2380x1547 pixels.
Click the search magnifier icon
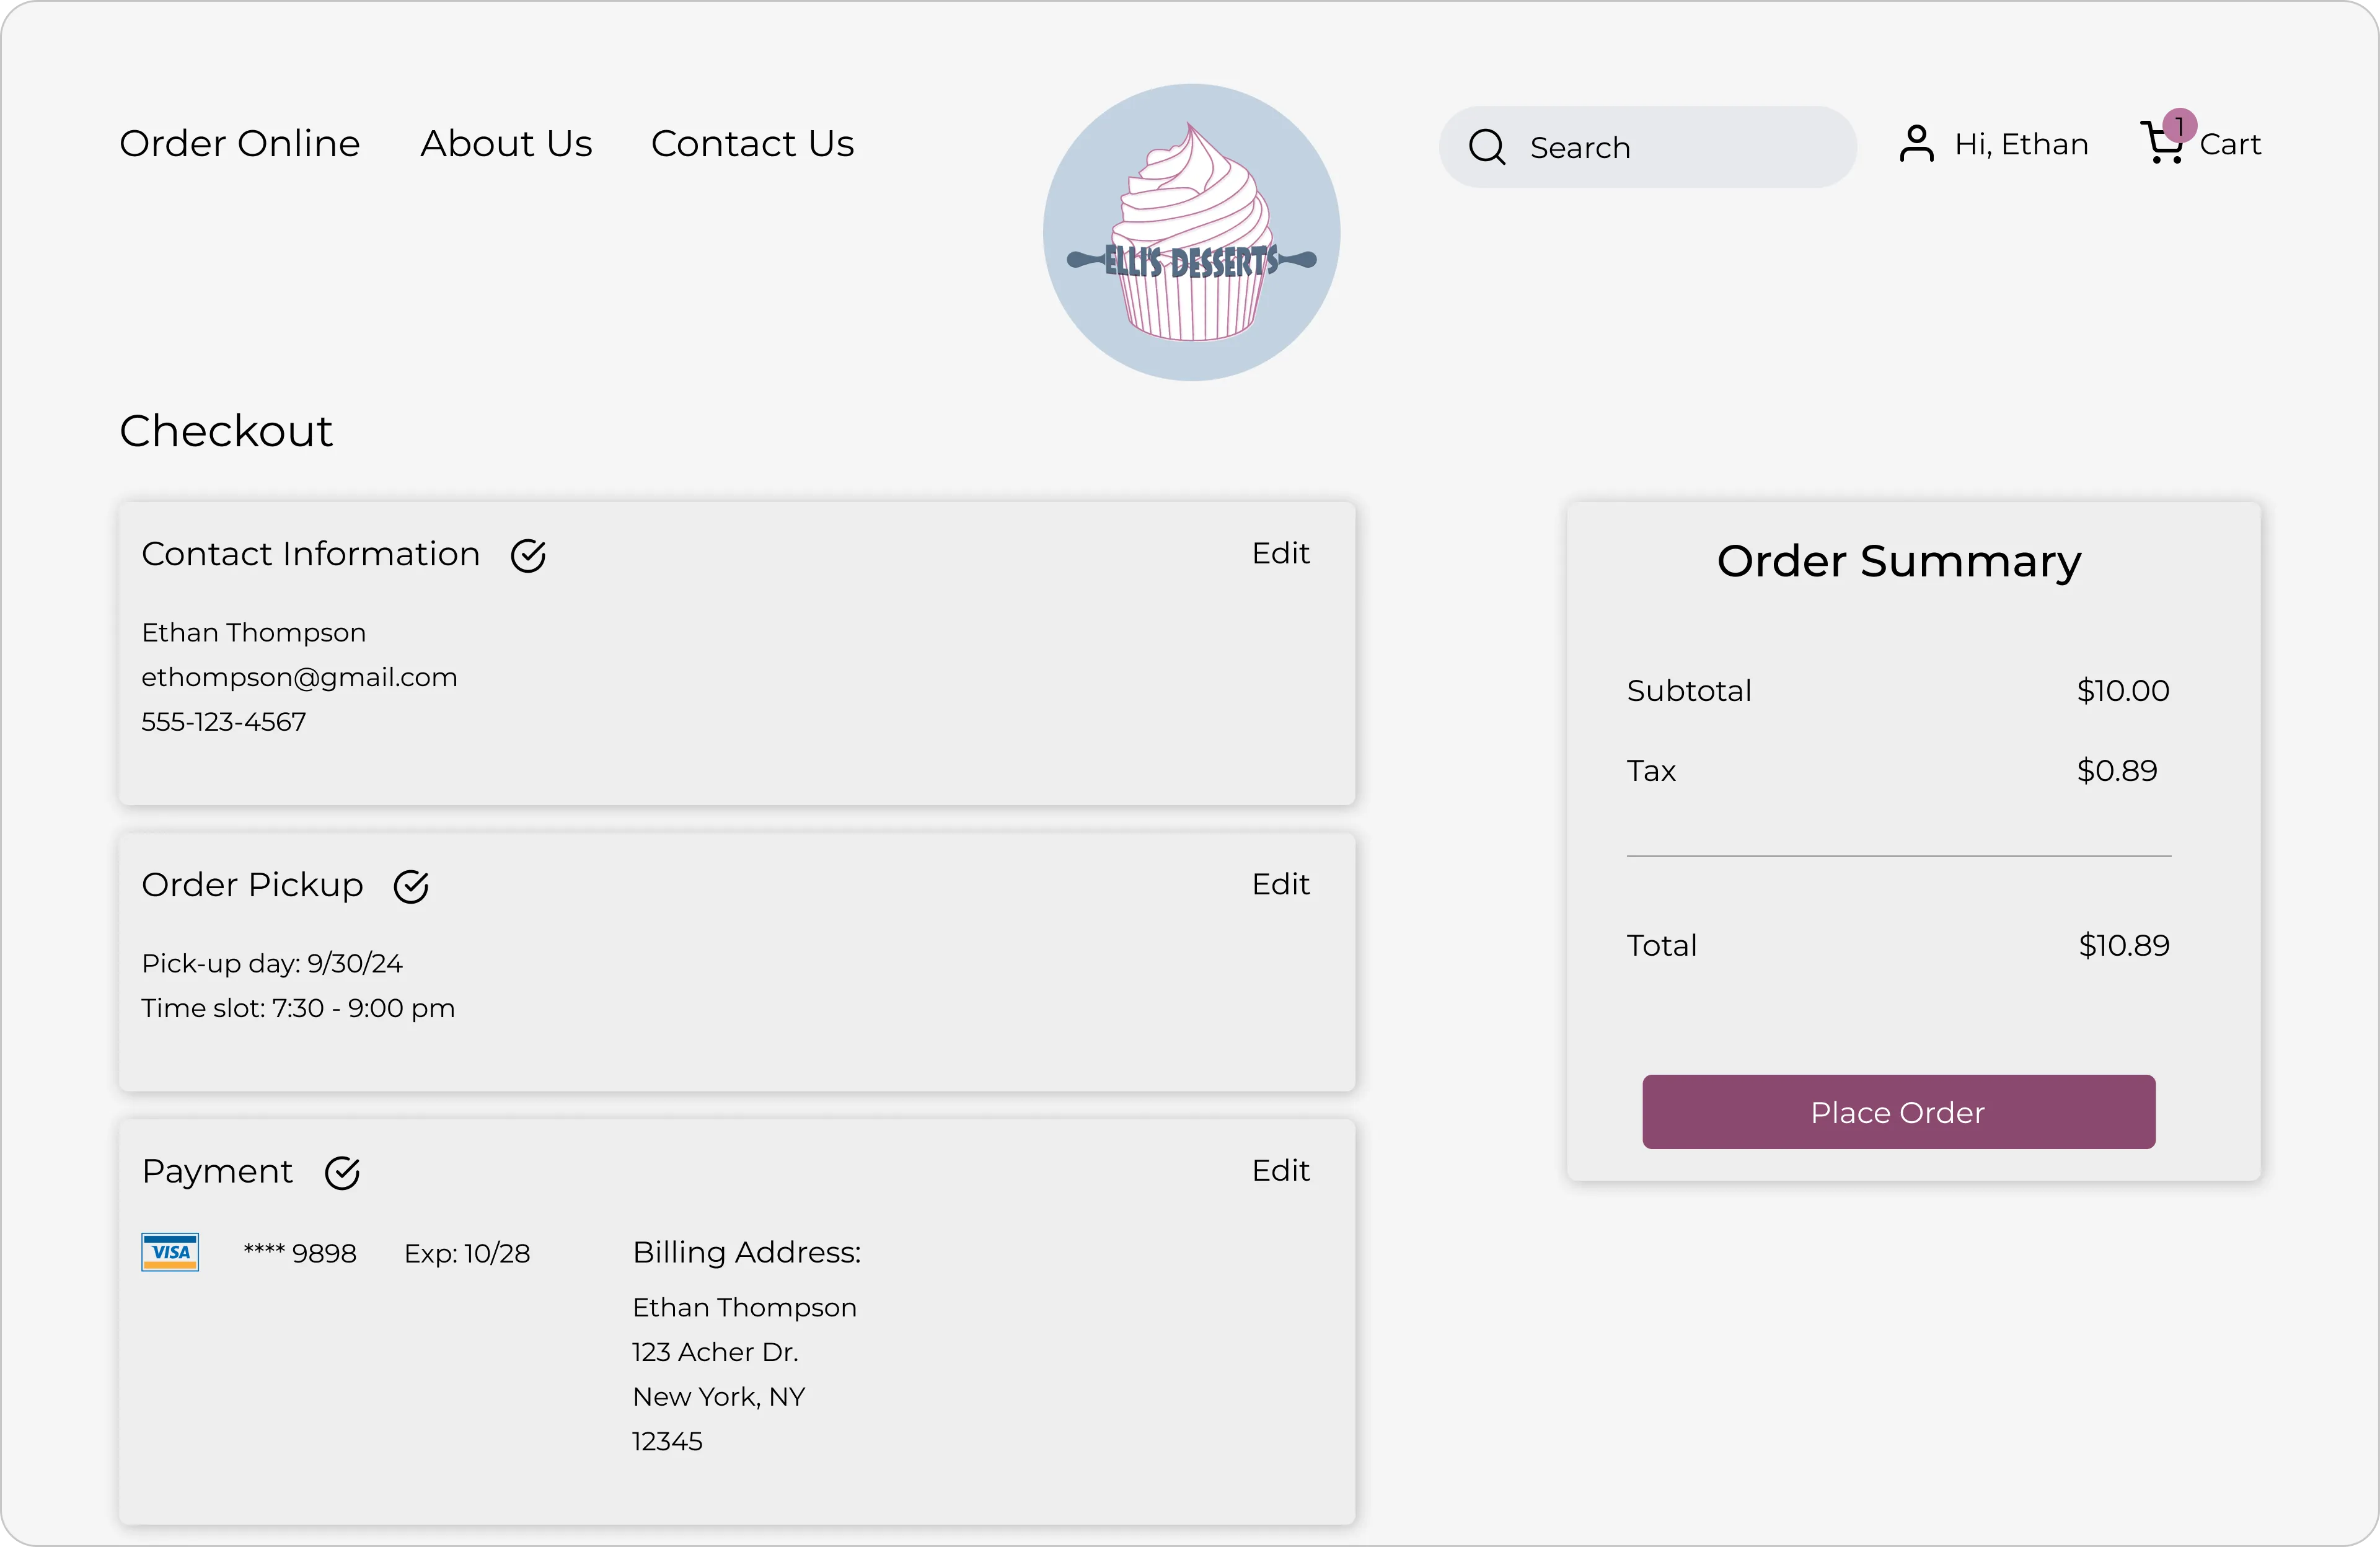click(1487, 147)
